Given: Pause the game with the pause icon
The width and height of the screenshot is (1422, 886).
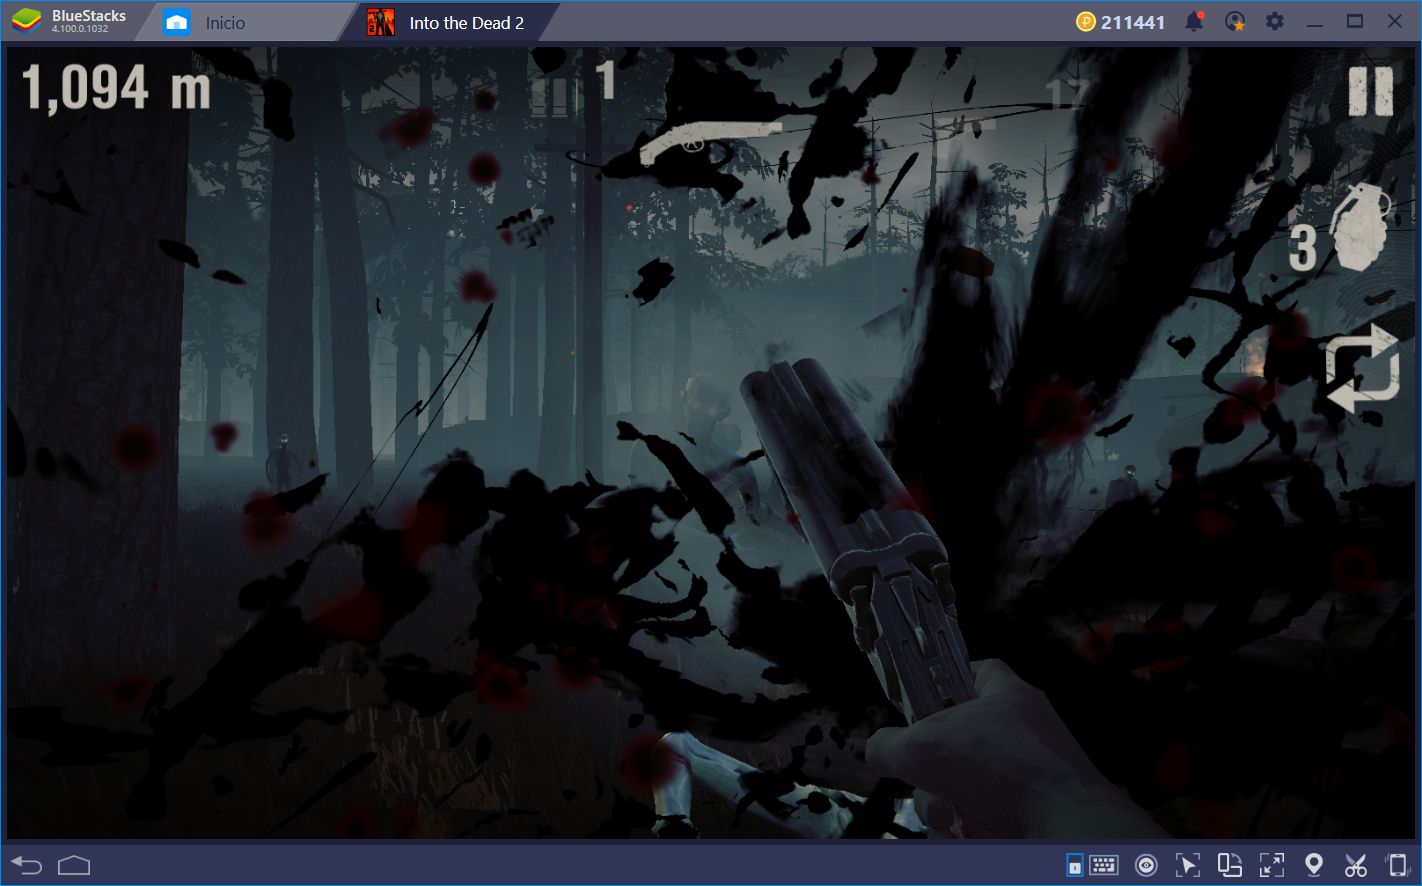Looking at the screenshot, I should click(x=1370, y=92).
